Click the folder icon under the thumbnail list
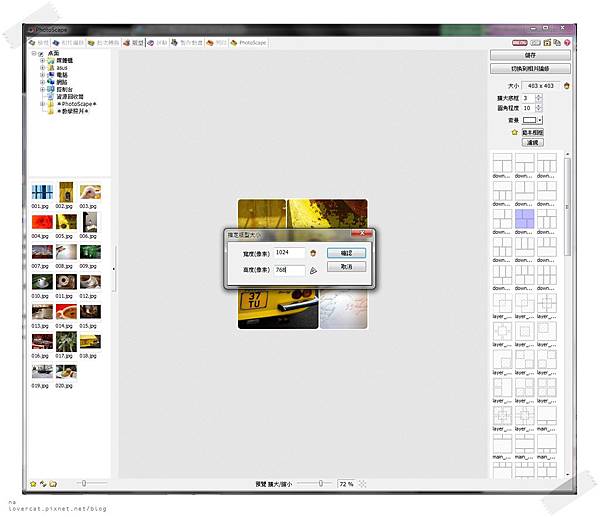 (53, 484)
